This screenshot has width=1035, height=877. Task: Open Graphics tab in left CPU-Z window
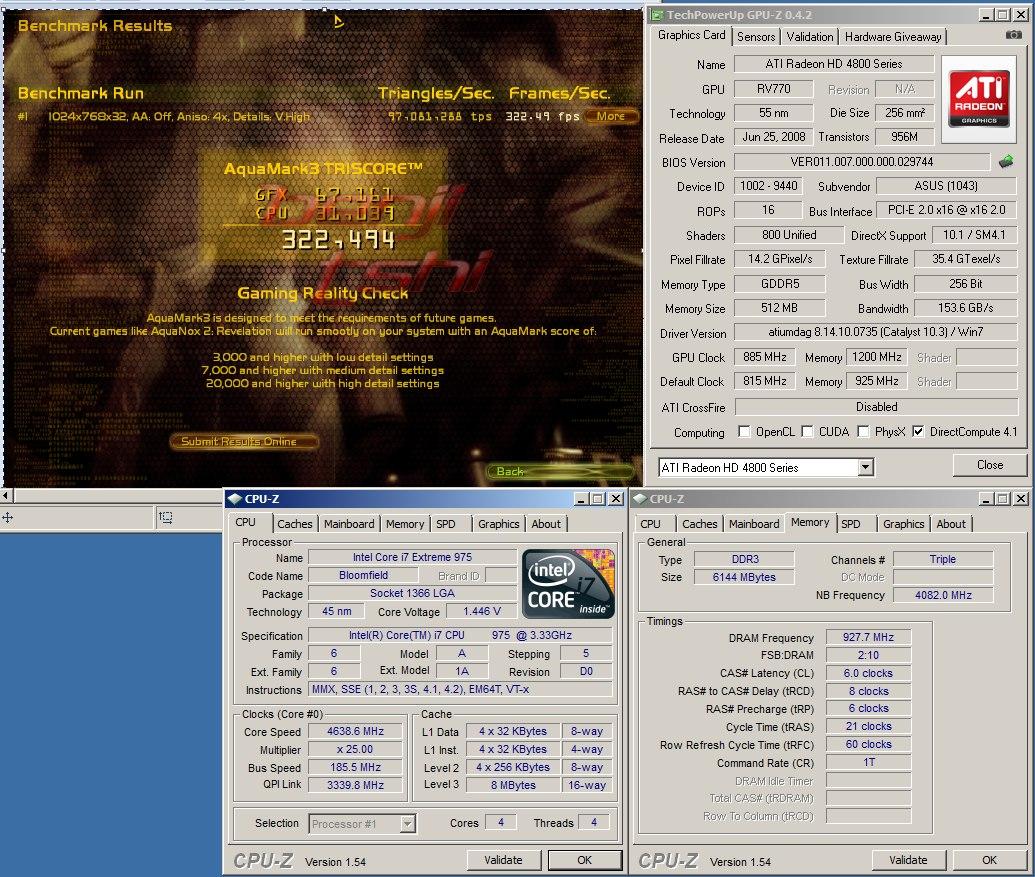point(498,524)
